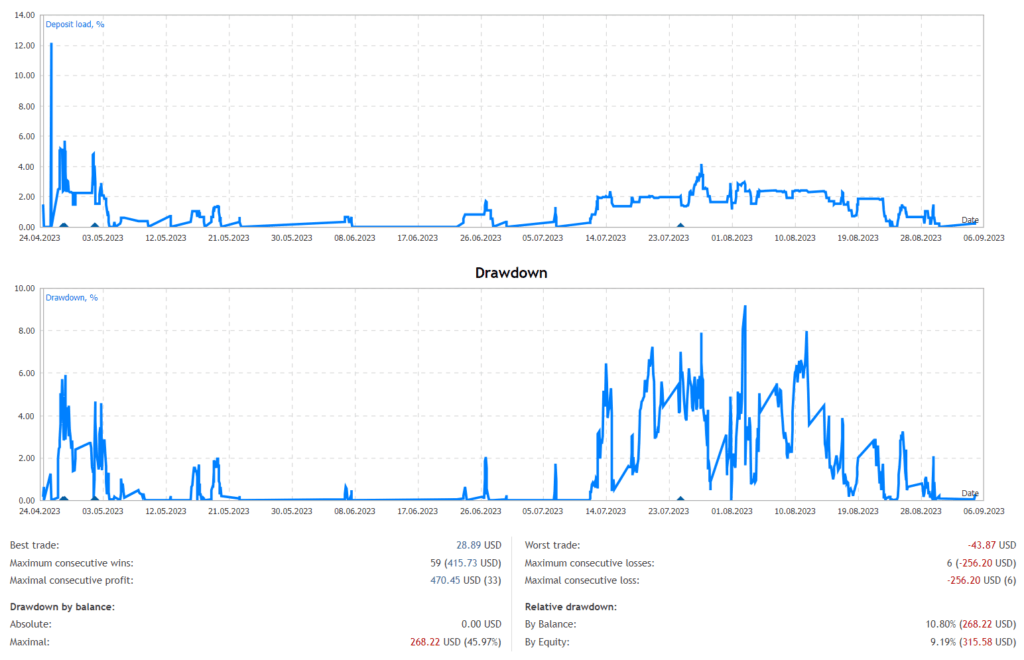Click the "Relative drawdown:" section heading
Viewport: 1024px width, 660px height.
coord(571,606)
